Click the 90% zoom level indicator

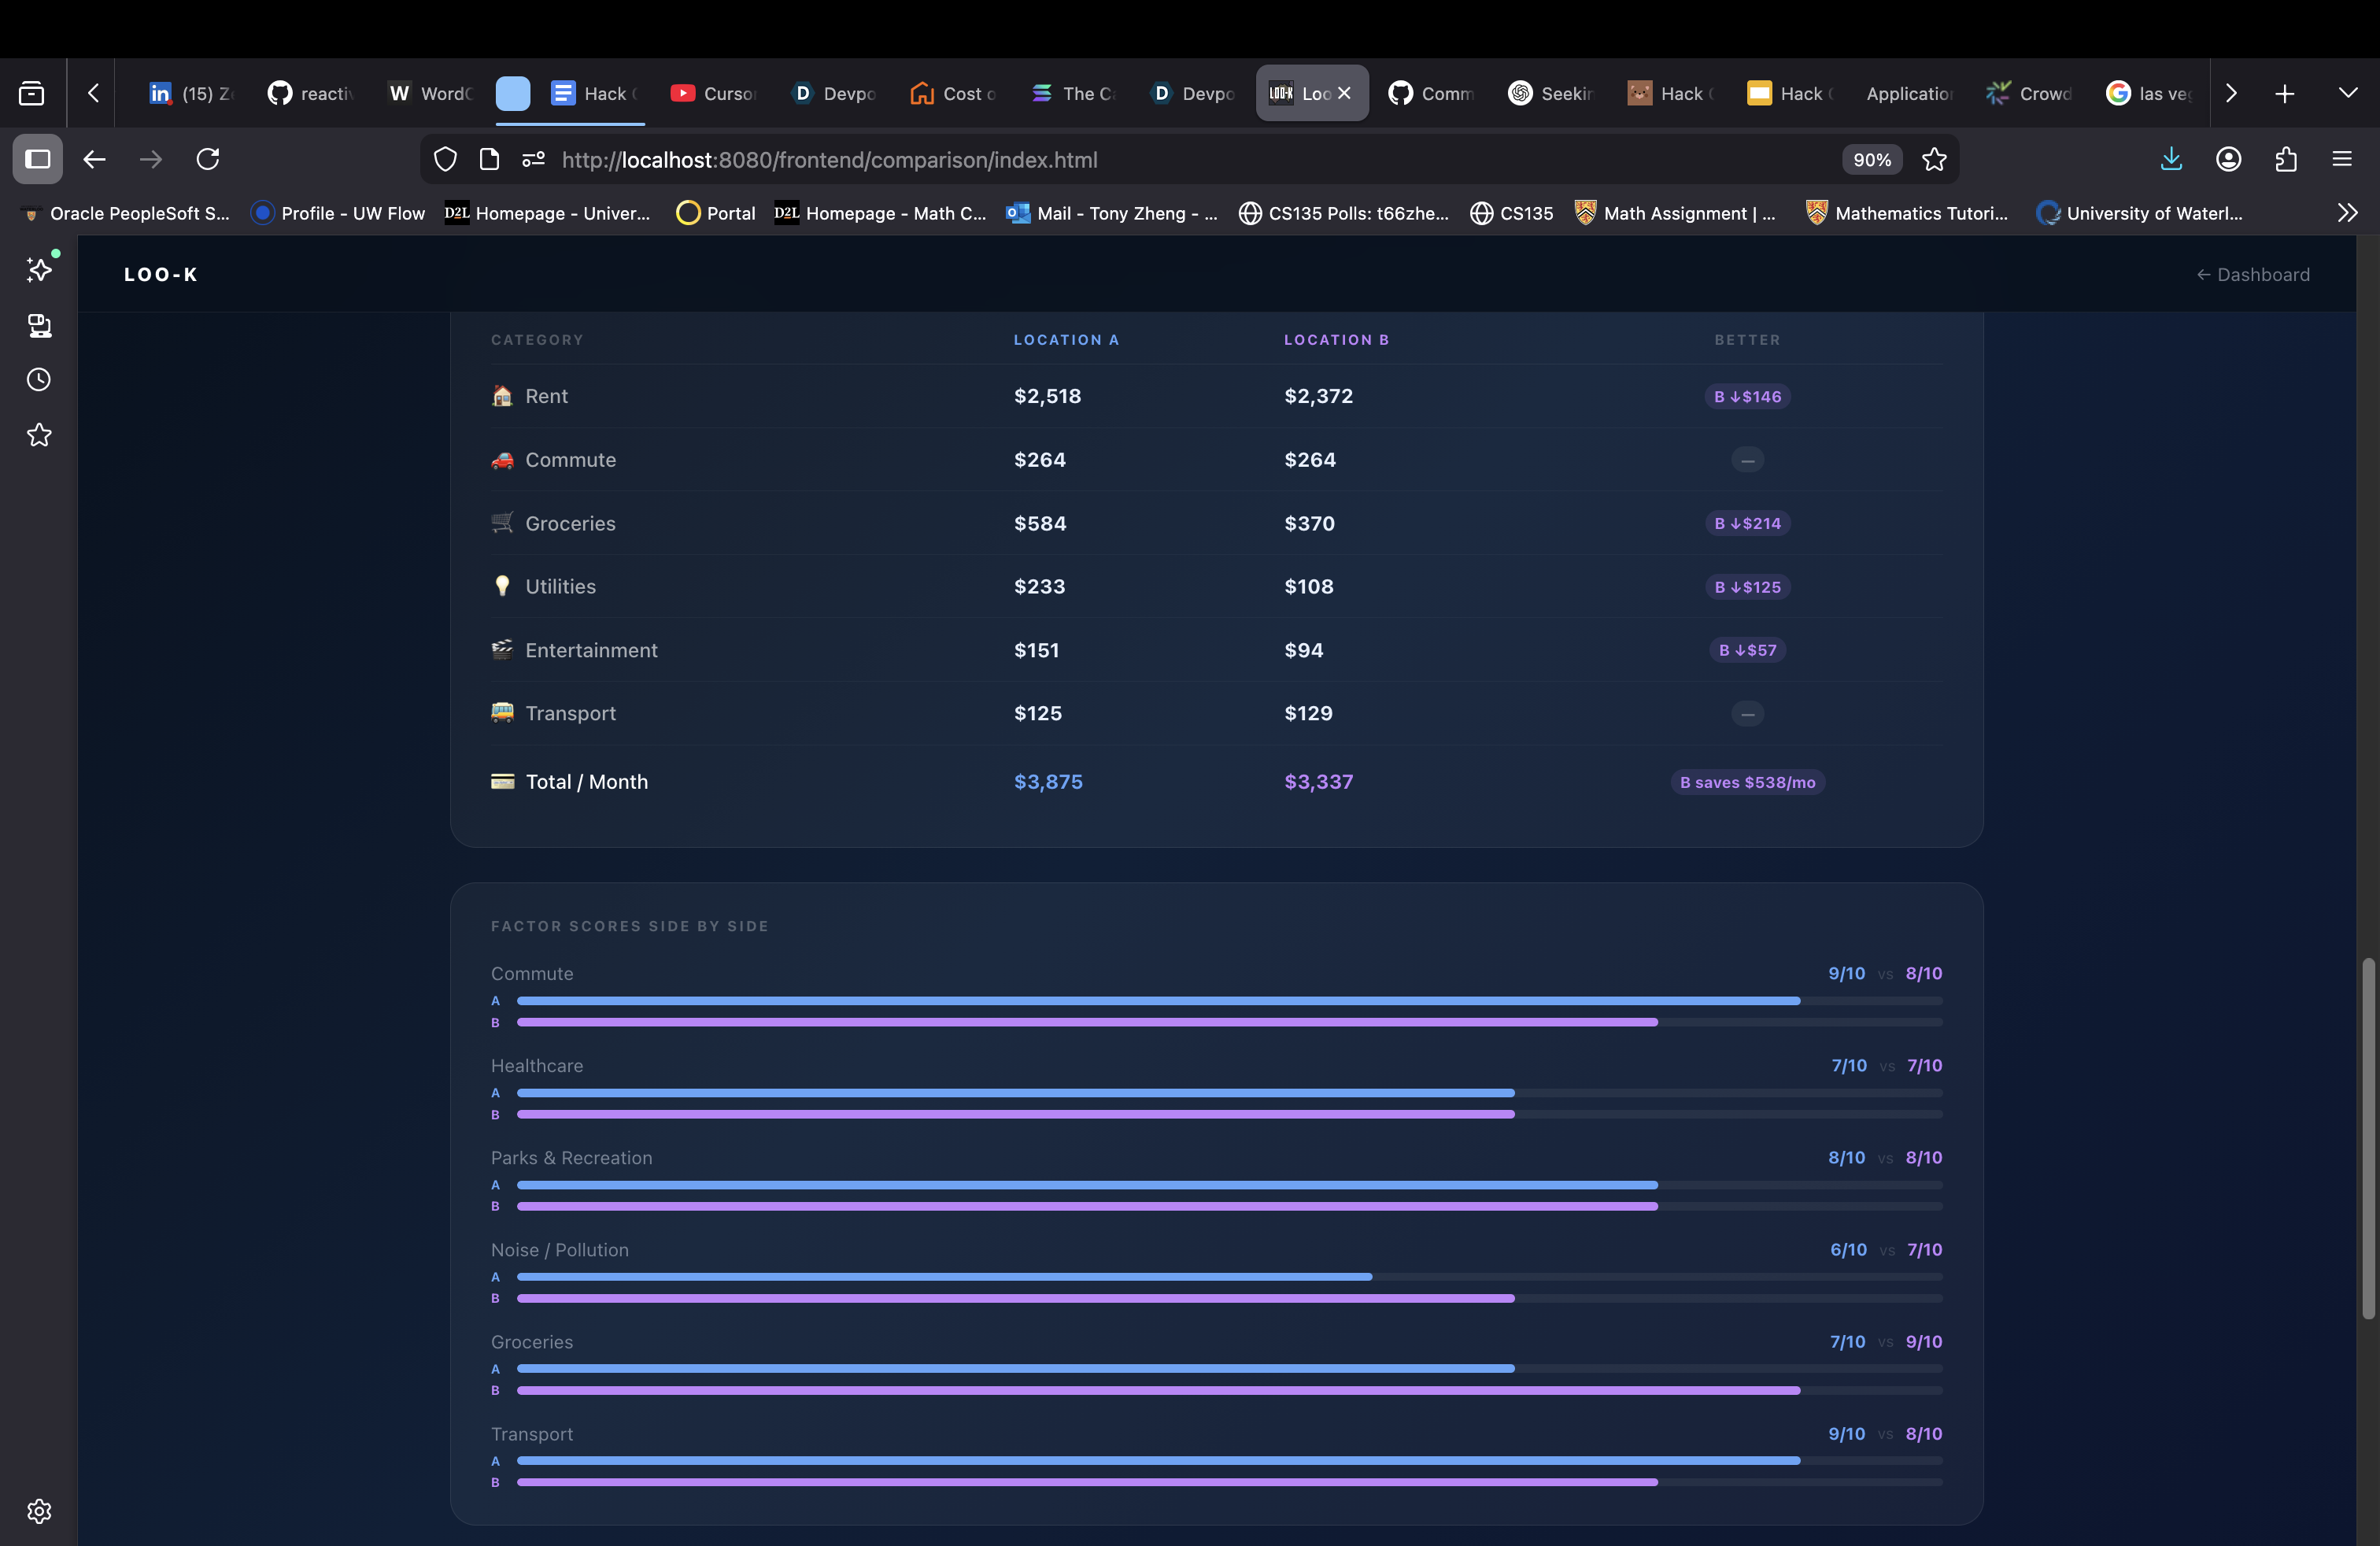(x=1871, y=160)
